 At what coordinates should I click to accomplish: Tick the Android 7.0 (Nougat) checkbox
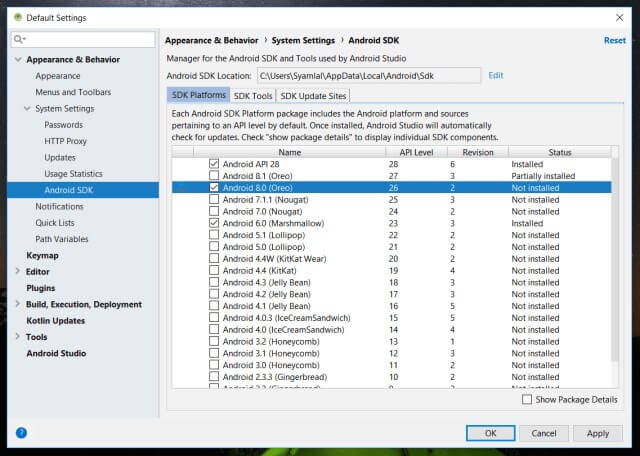click(213, 212)
